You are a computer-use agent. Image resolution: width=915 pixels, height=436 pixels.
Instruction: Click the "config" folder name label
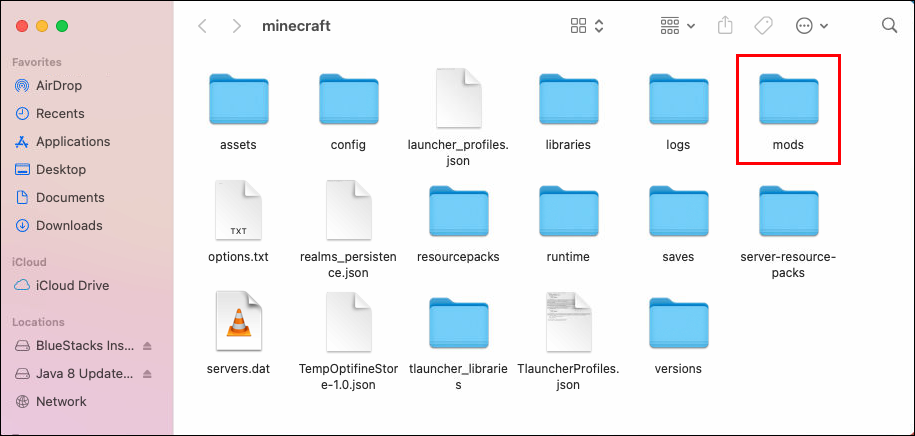coord(348,145)
